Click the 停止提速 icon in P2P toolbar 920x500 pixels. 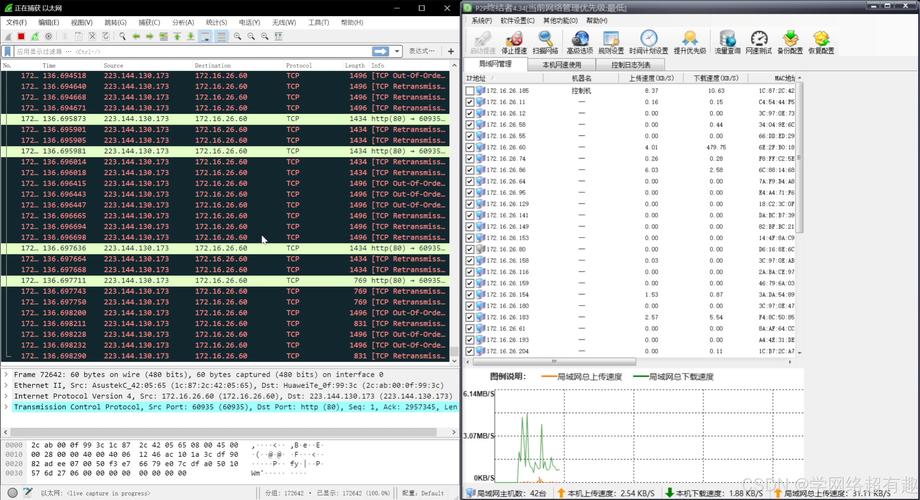pyautogui.click(x=514, y=42)
